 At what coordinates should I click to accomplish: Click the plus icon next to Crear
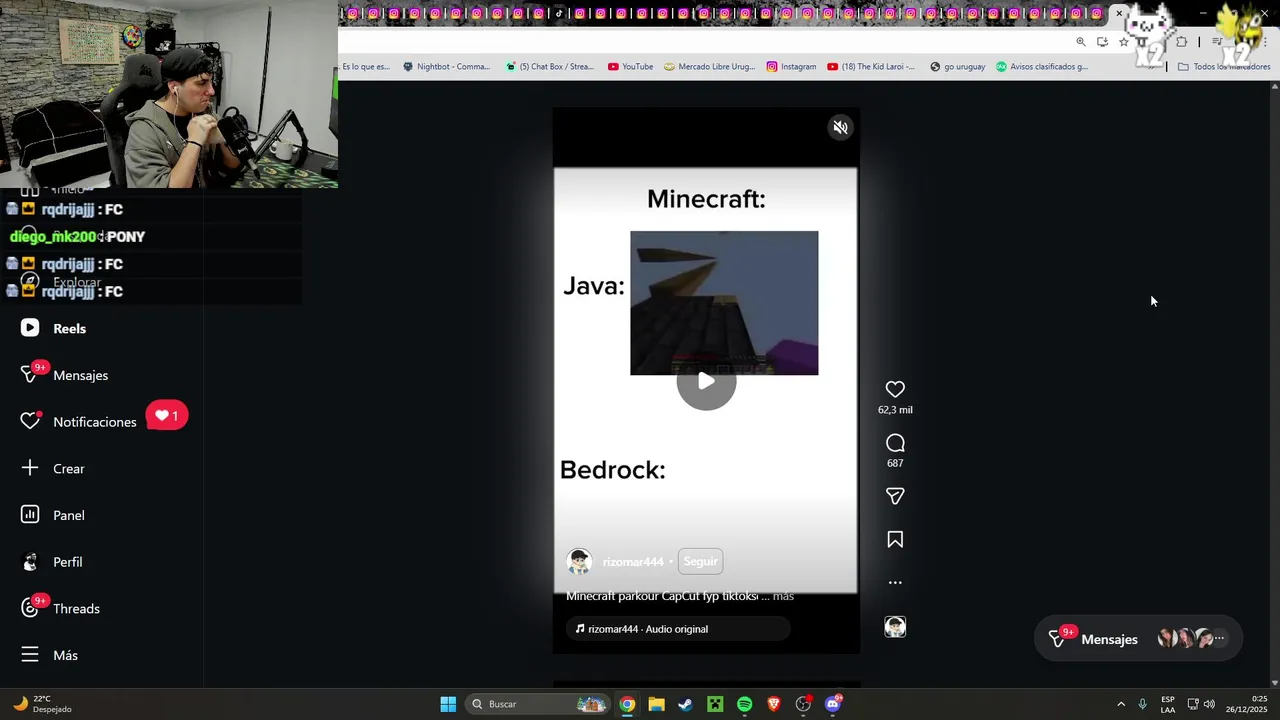tap(30, 468)
